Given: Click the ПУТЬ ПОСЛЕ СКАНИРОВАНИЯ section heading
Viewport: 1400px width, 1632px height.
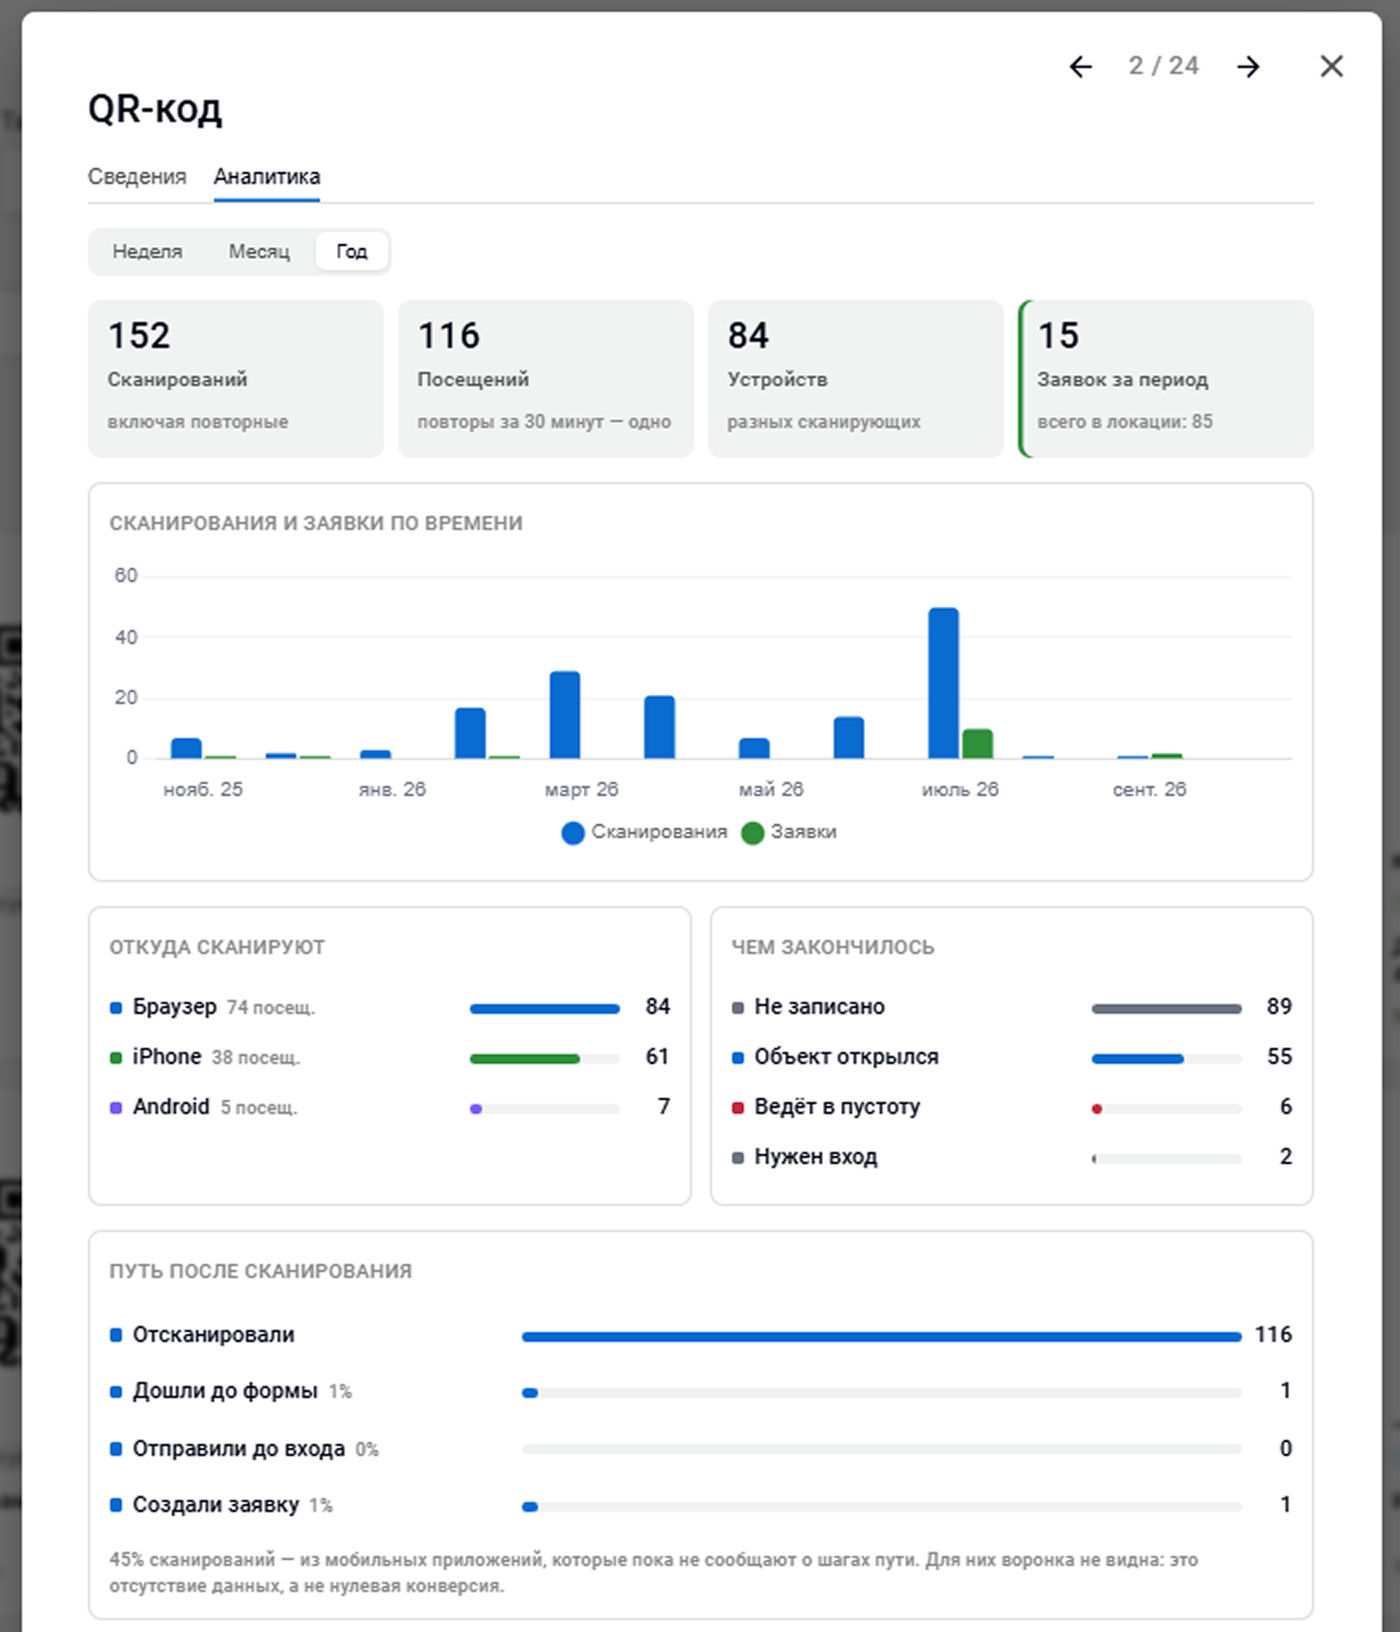Looking at the screenshot, I should [x=260, y=1272].
